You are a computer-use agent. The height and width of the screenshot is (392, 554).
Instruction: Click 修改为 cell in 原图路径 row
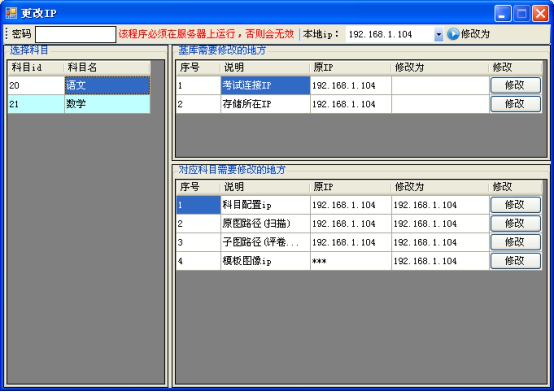[x=440, y=223]
